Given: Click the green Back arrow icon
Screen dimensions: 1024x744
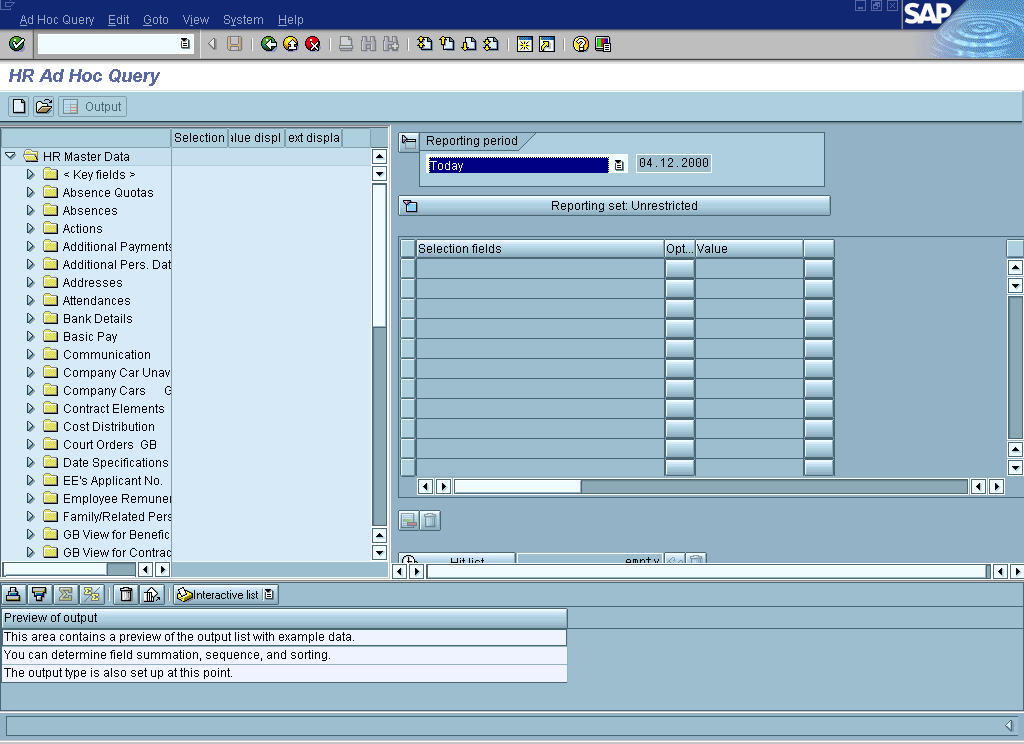Looking at the screenshot, I should pyautogui.click(x=268, y=44).
